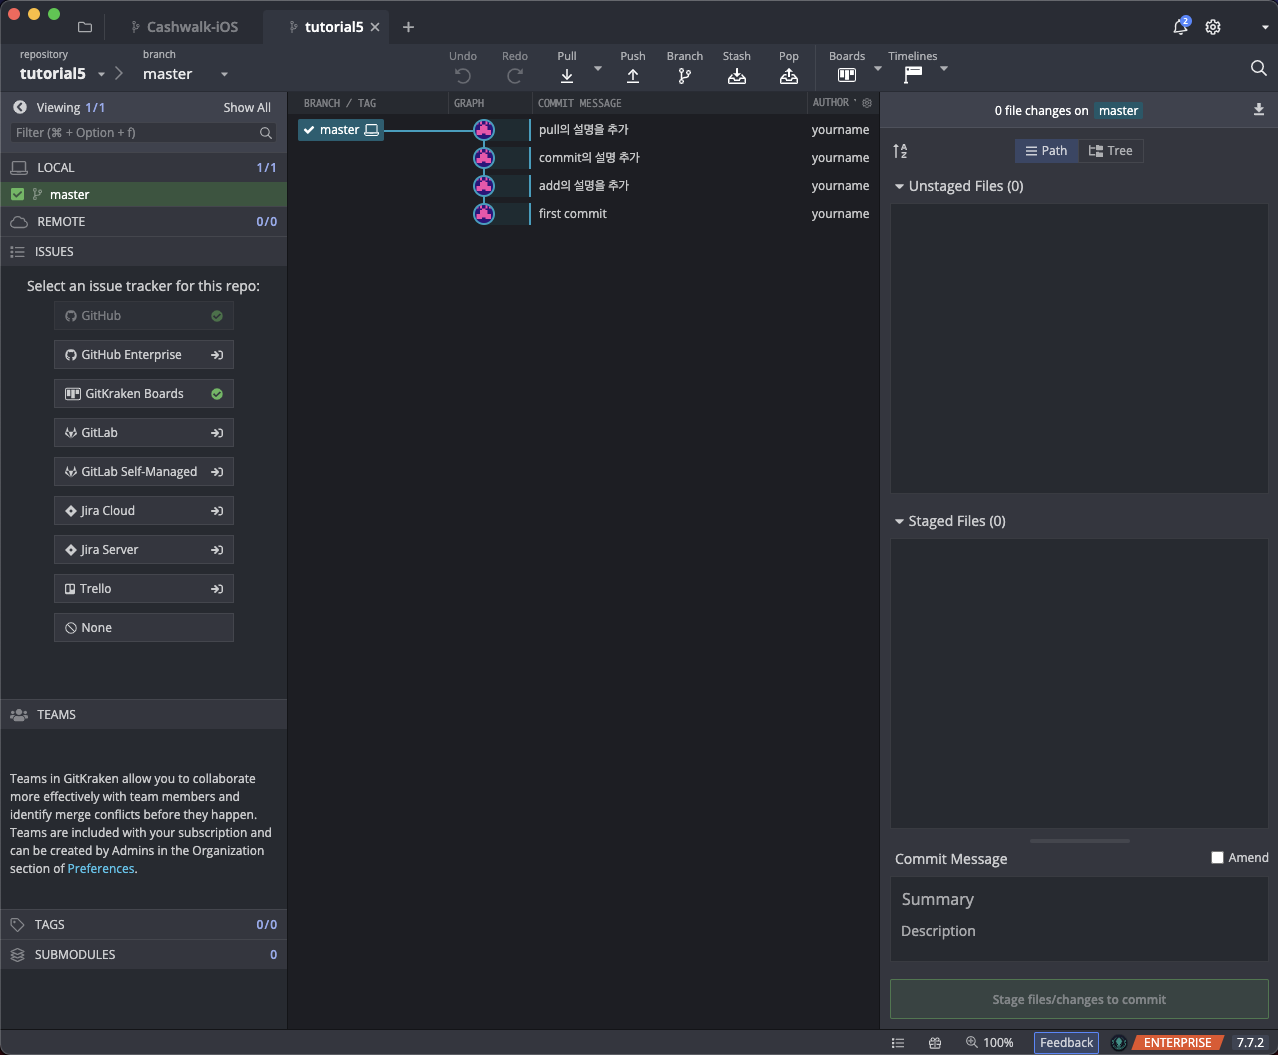
Task: Switch file view to Tree
Action: (1111, 151)
